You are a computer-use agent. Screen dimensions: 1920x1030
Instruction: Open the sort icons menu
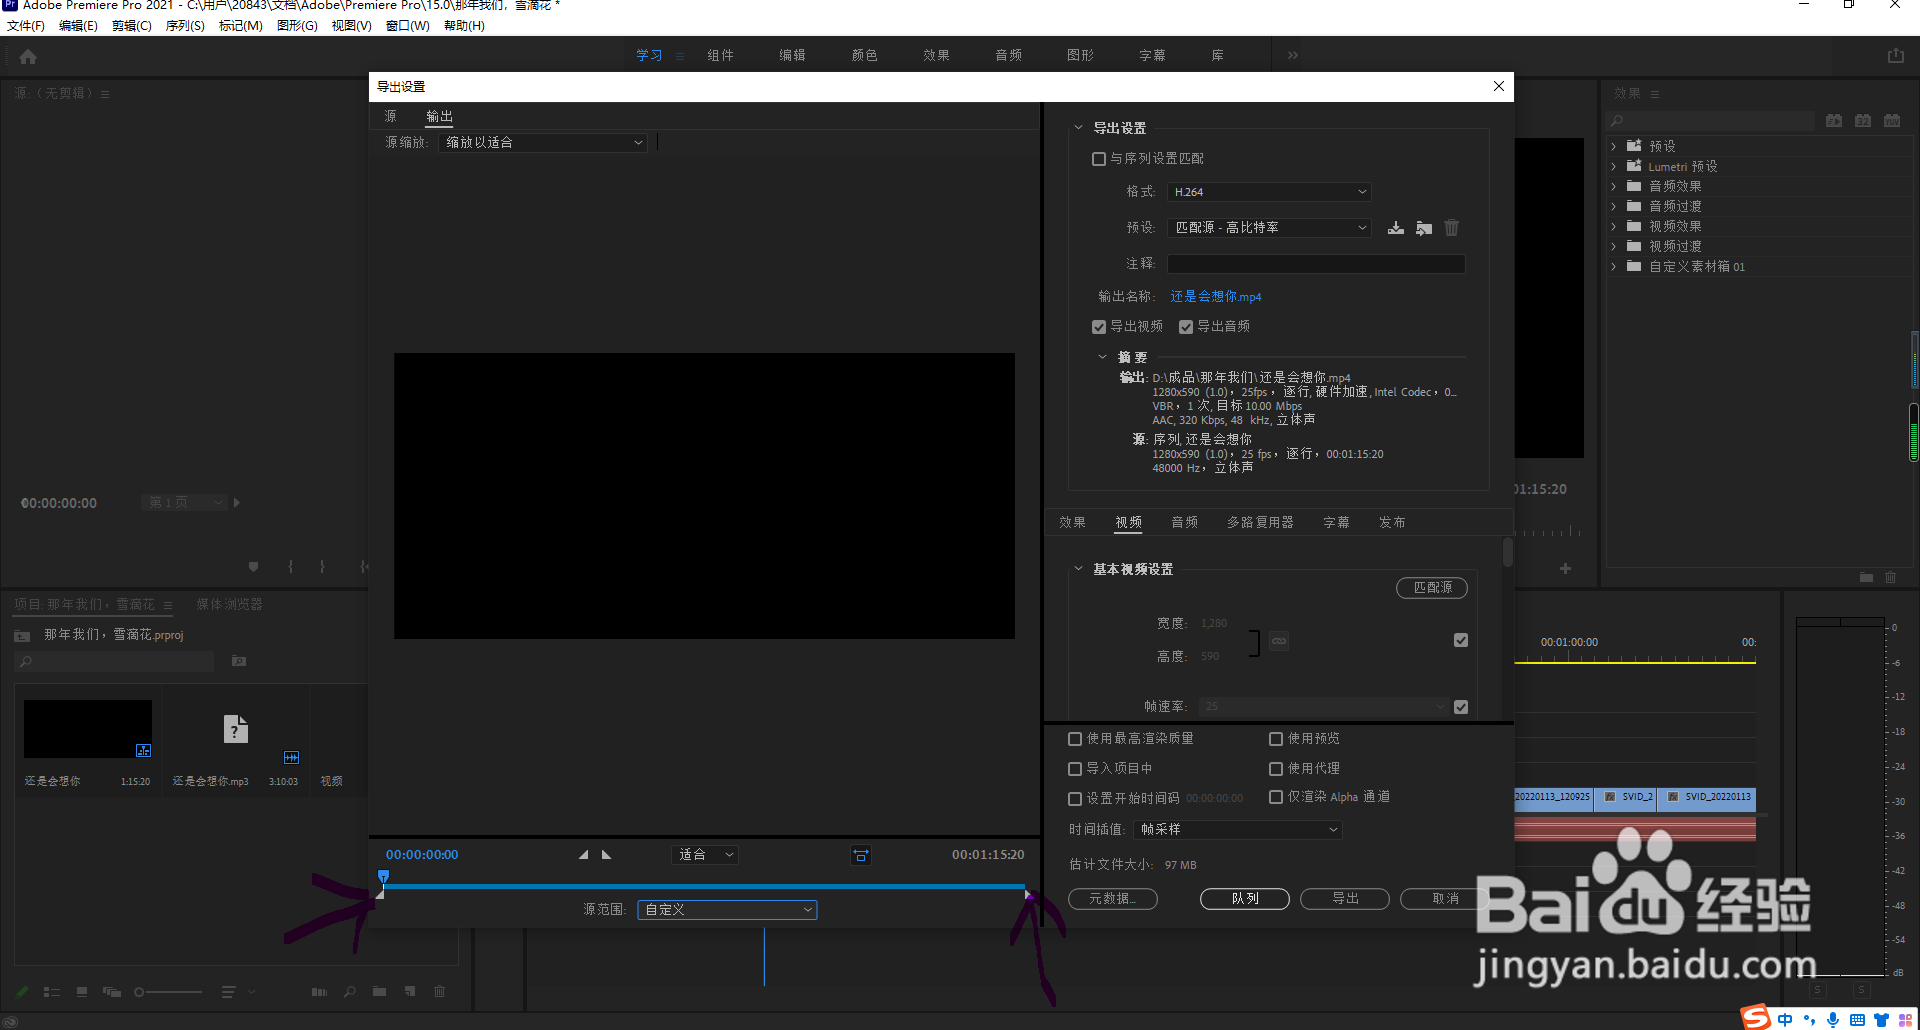pyautogui.click(x=229, y=992)
